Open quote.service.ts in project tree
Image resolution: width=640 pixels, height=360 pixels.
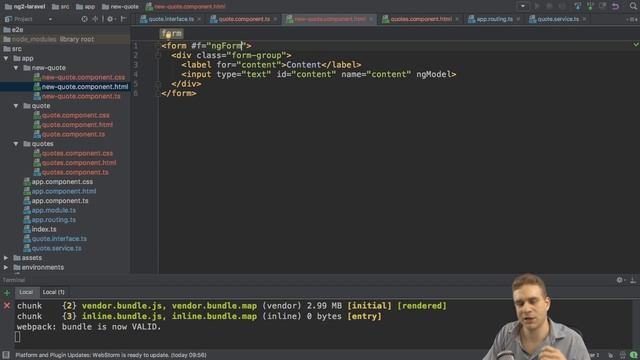pyautogui.click(x=56, y=249)
